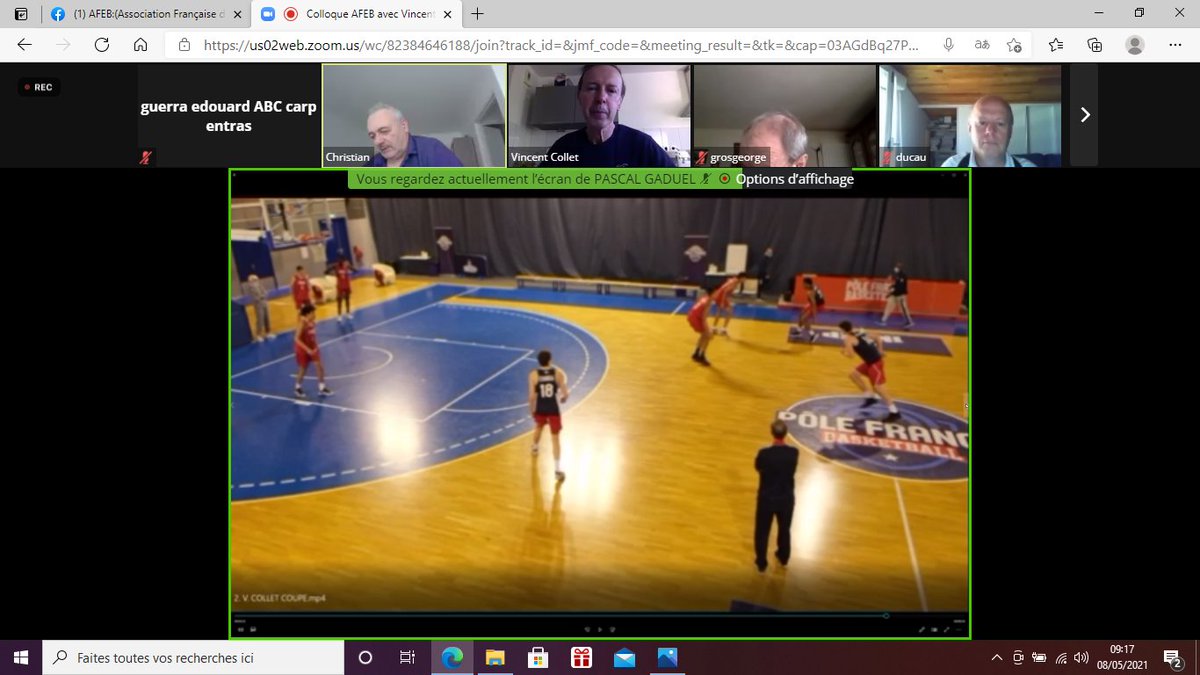Expand more participants with the right chevron

tap(1084, 115)
